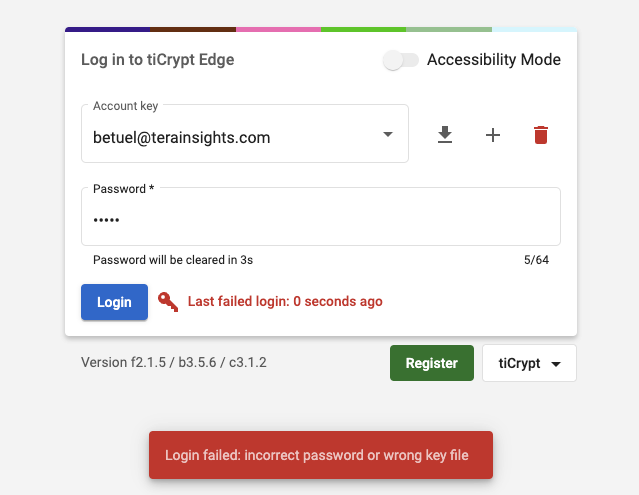The height and width of the screenshot is (495, 639).
Task: Click the red key icon beside Login
Action: 168,302
